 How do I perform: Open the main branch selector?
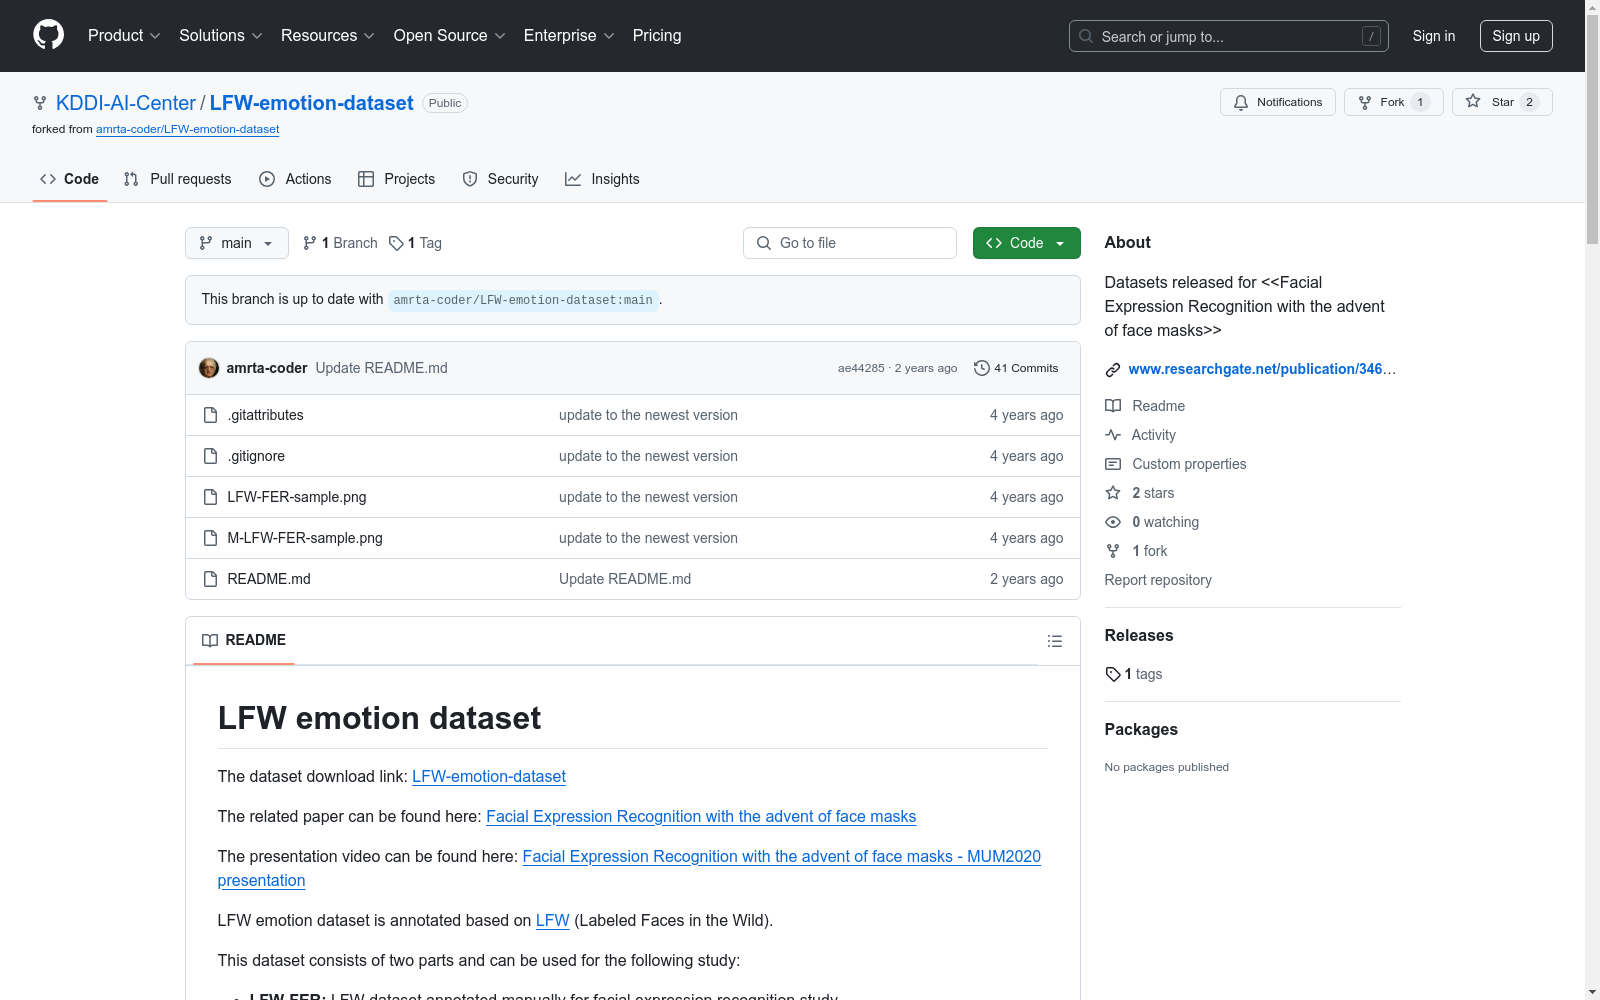tap(237, 243)
